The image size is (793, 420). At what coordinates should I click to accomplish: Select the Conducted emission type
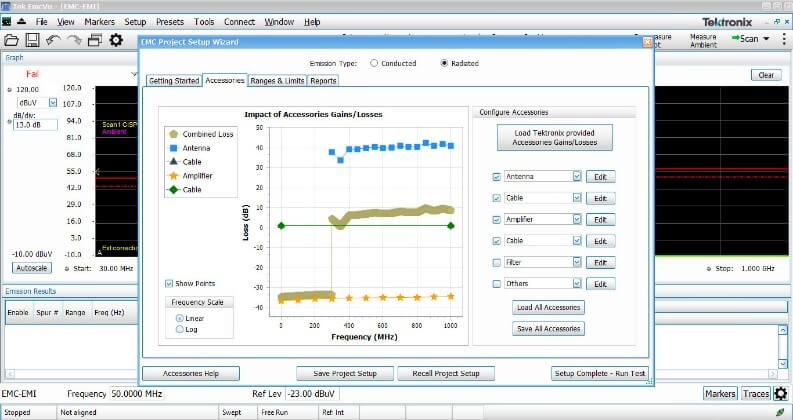coord(374,63)
